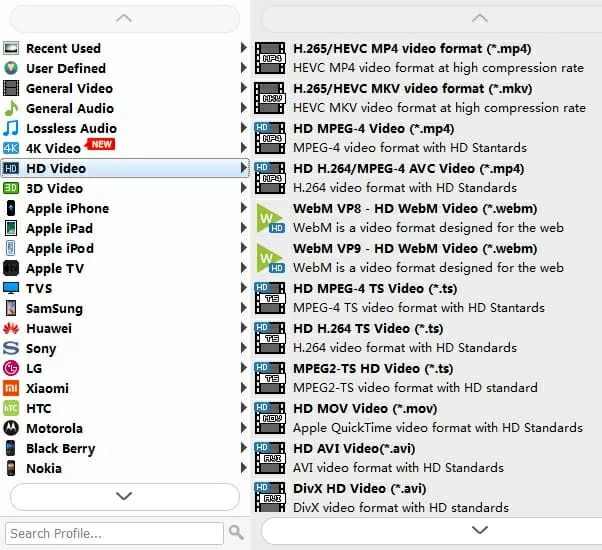Click the search magnifier icon
Image resolution: width=602 pixels, height=550 pixels.
click(236, 532)
